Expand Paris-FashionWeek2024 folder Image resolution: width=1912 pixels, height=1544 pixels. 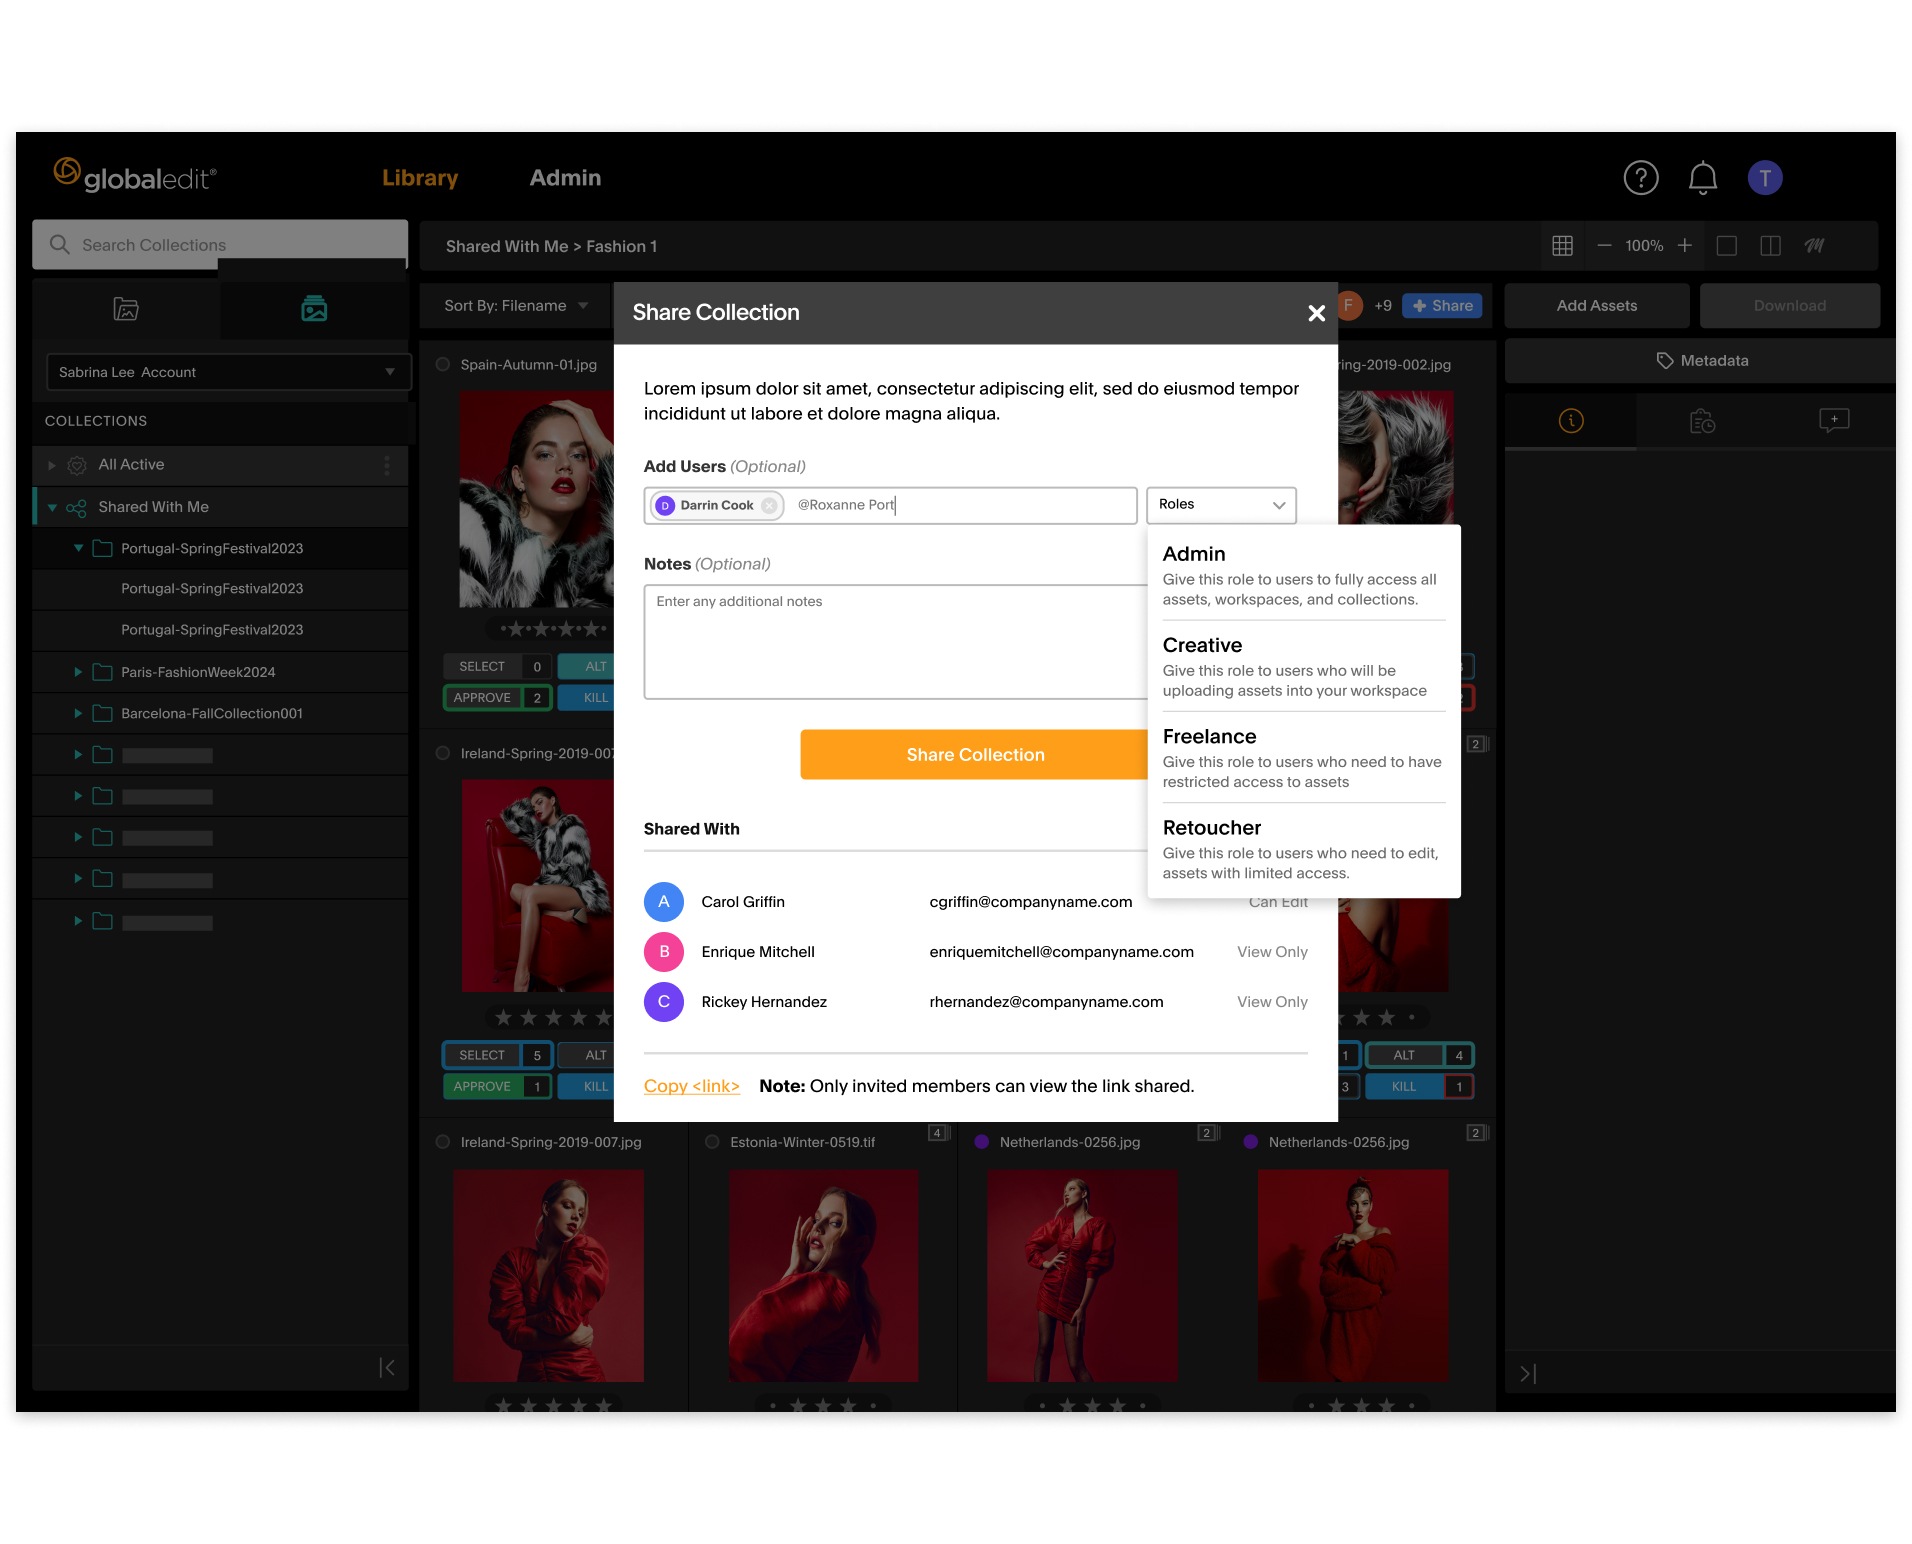tap(78, 673)
